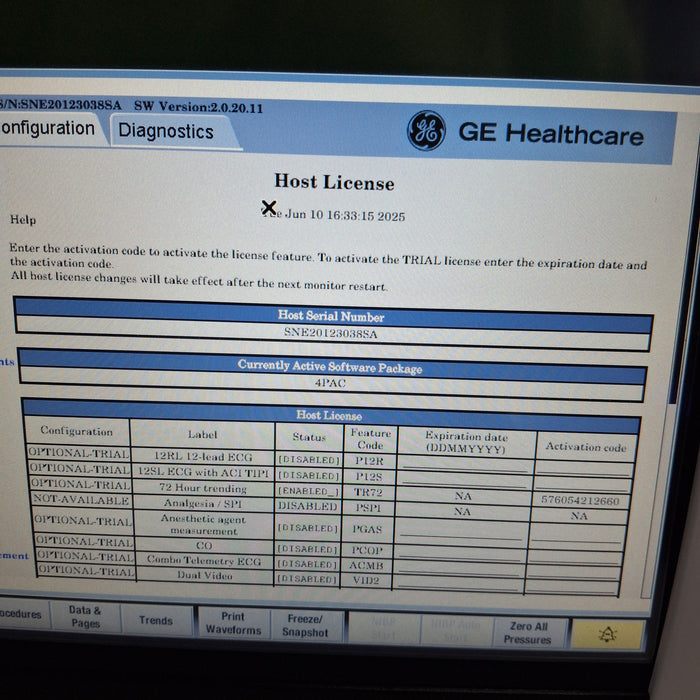Image resolution: width=700 pixels, height=700 pixels.
Task: Select the feature code TR72
Action: pyautogui.click(x=368, y=492)
